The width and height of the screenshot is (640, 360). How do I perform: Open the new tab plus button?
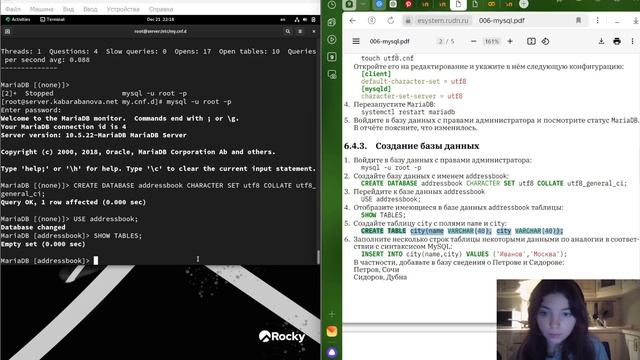coord(524,4)
